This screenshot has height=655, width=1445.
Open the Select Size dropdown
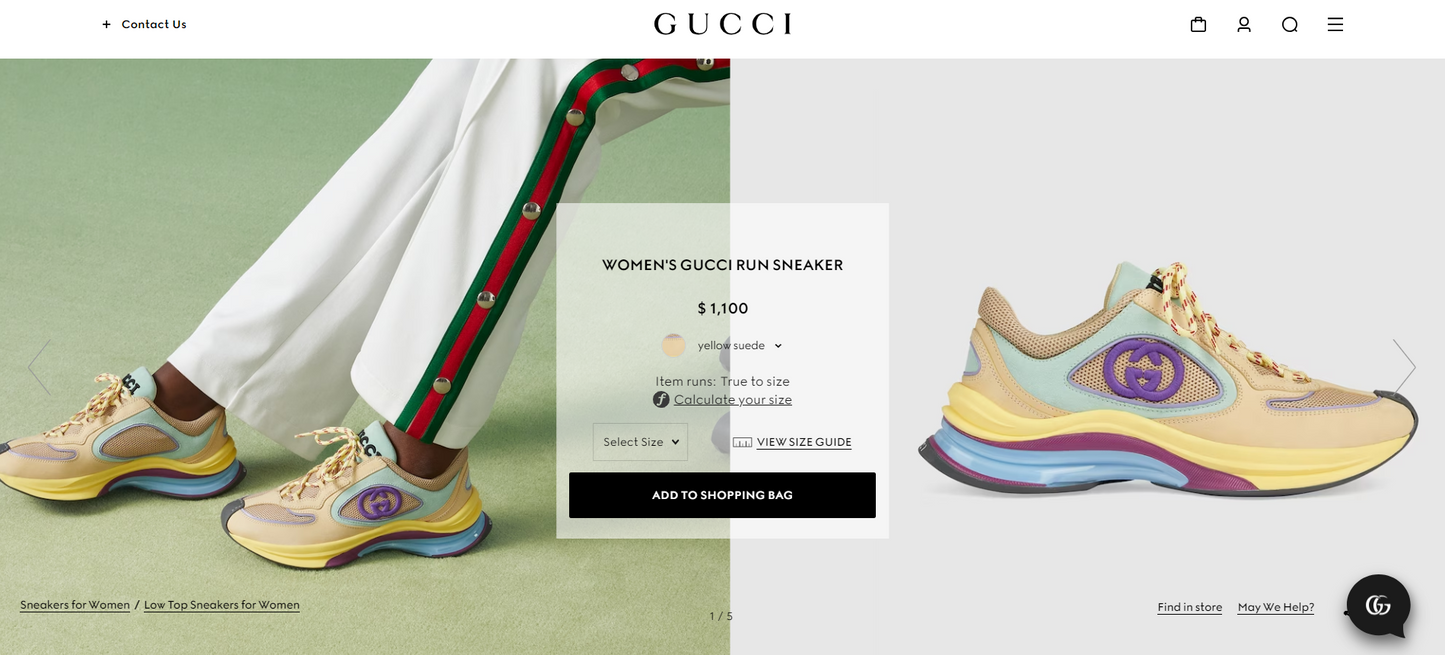pos(640,442)
